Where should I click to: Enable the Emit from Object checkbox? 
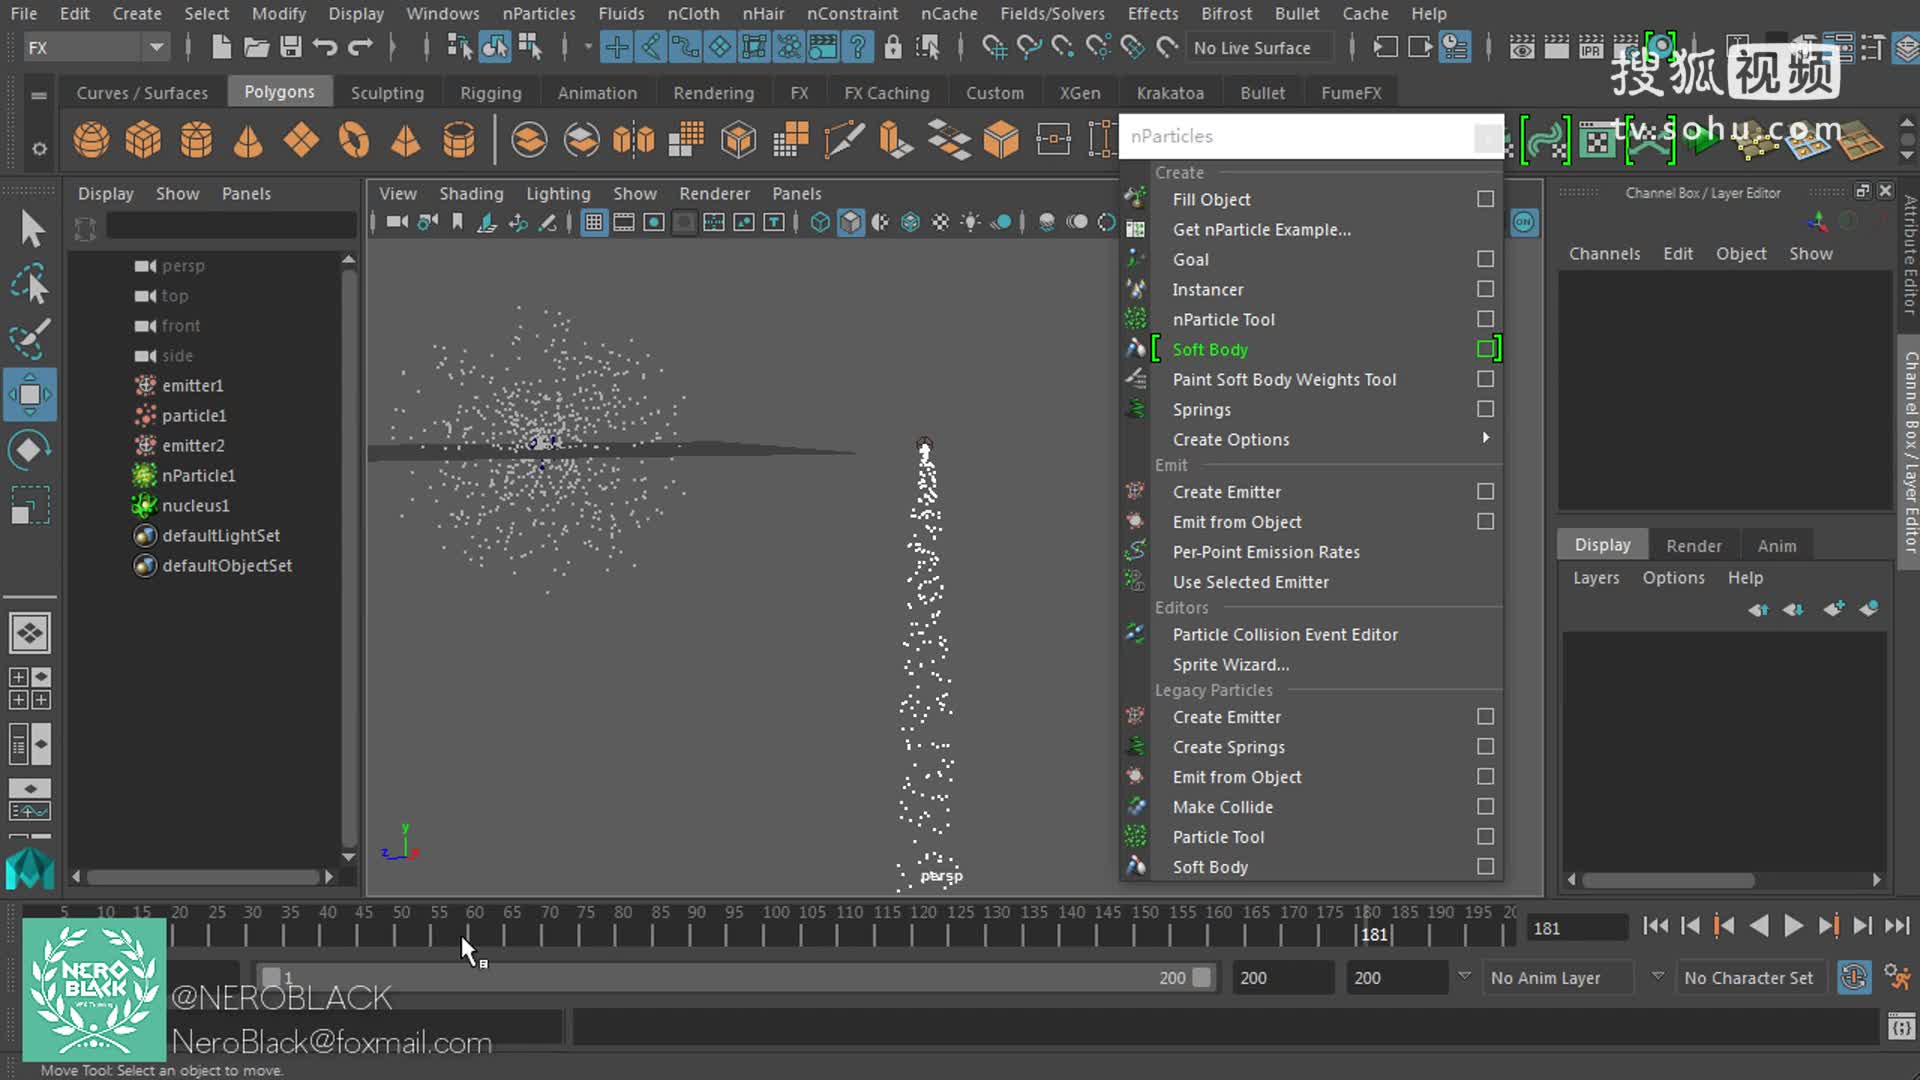point(1486,521)
